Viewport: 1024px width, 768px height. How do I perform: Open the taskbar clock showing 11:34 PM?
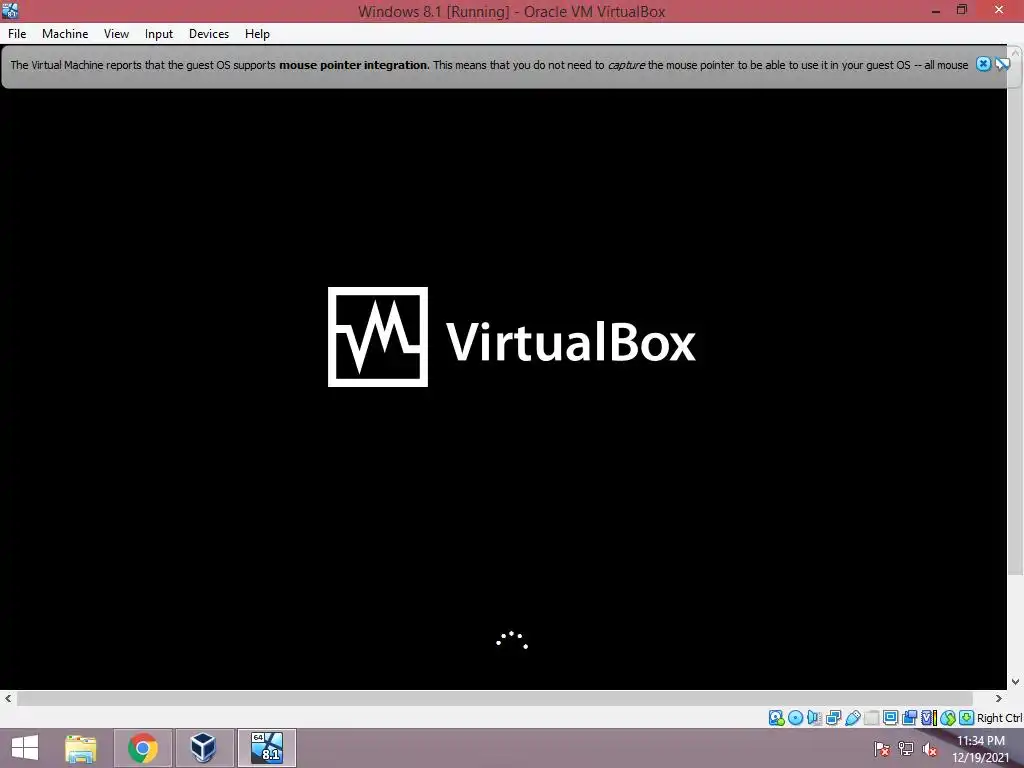coord(980,749)
